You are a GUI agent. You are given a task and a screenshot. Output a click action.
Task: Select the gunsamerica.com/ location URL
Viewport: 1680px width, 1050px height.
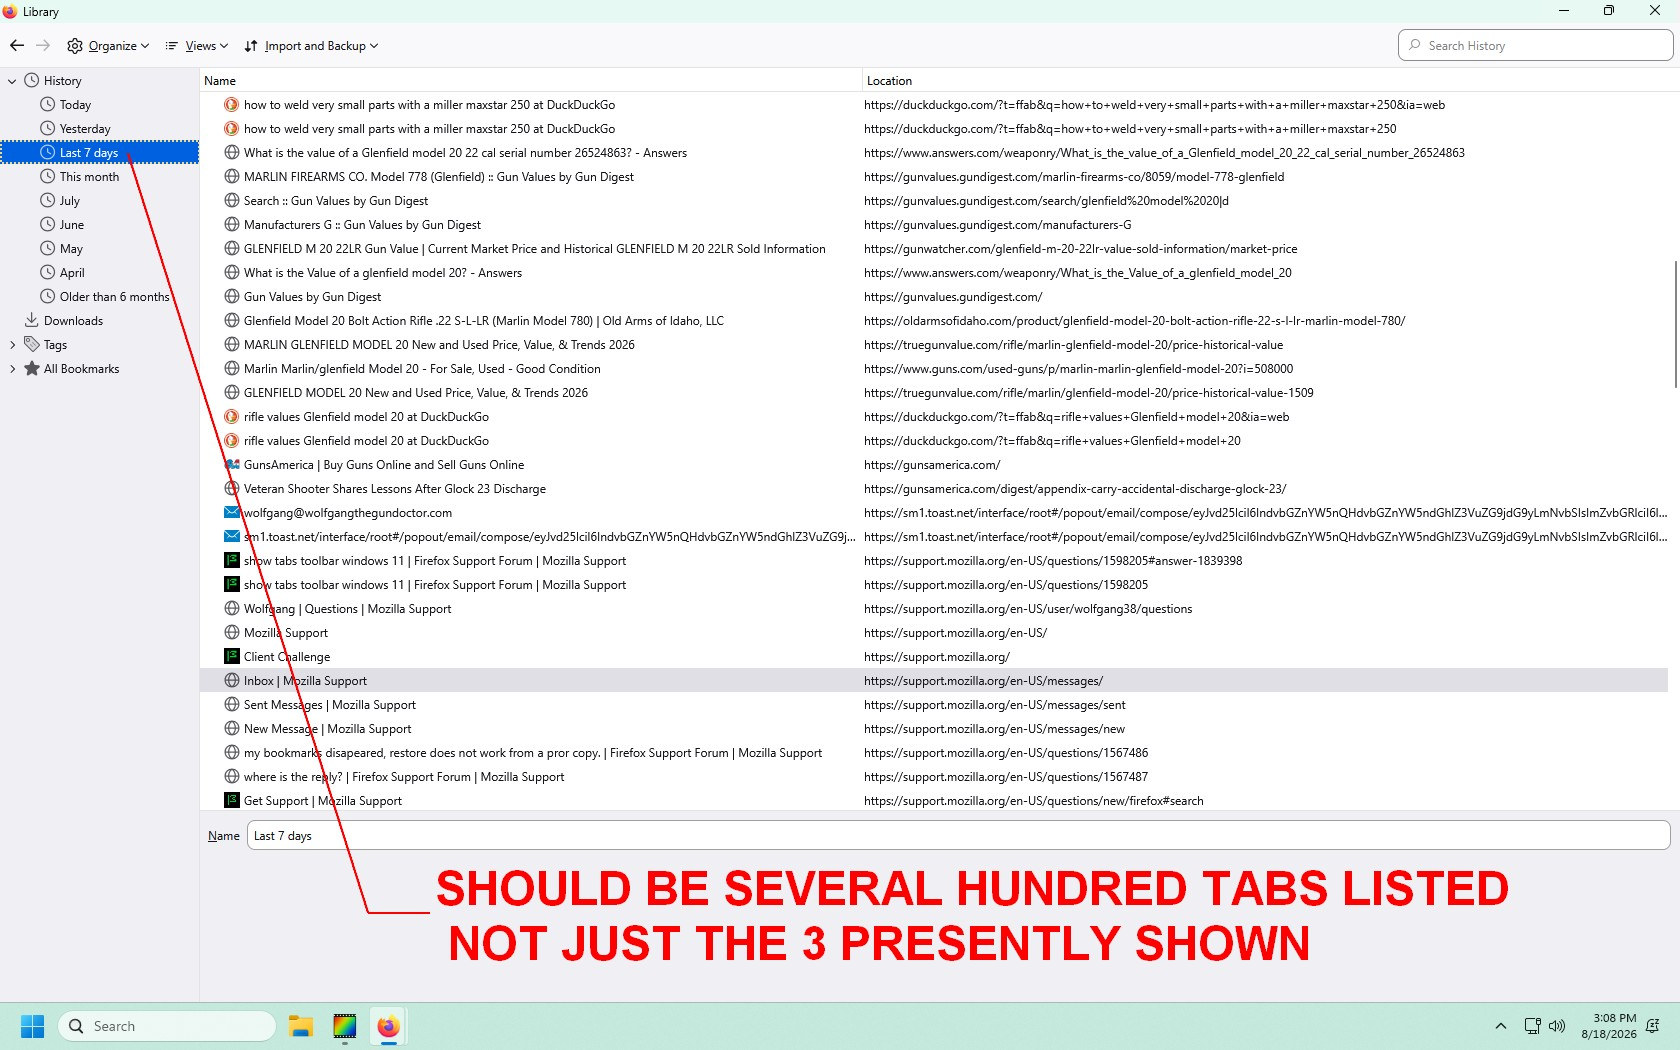932,465
